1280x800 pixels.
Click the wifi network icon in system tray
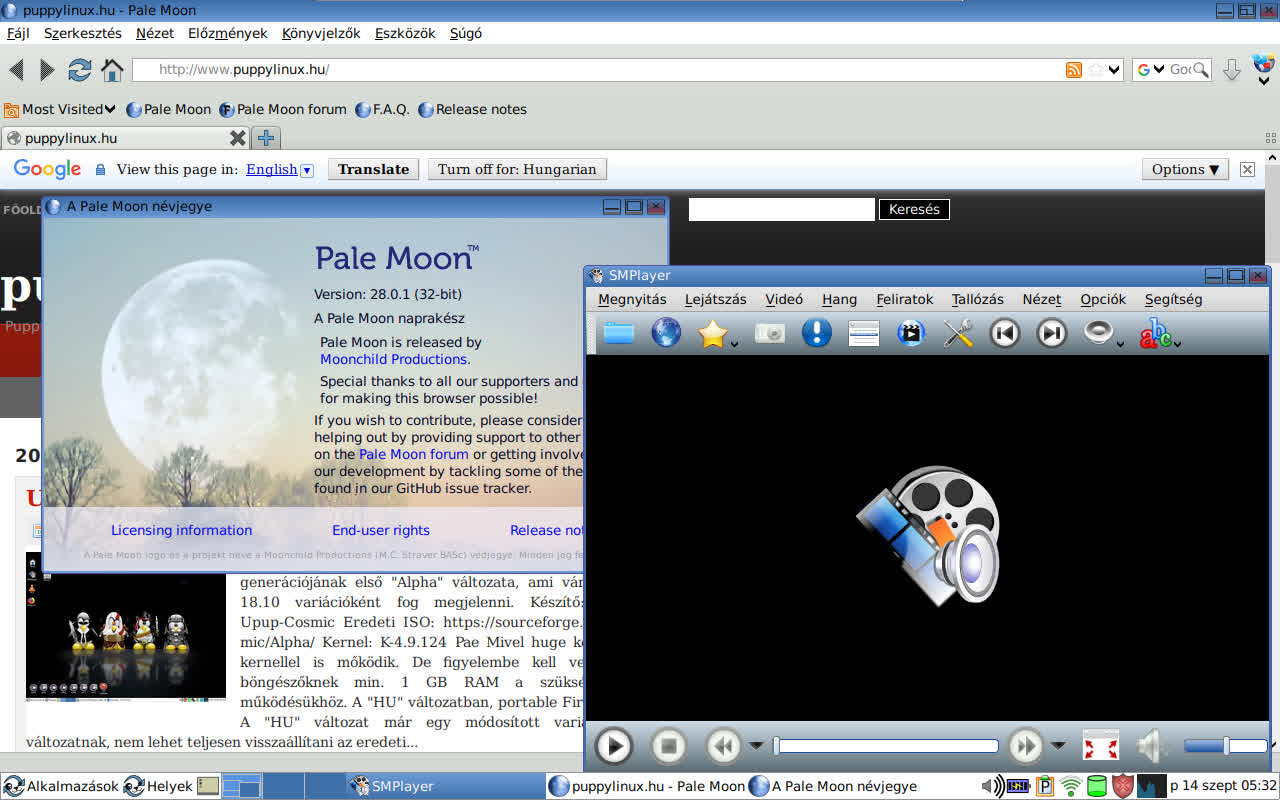[x=1071, y=786]
